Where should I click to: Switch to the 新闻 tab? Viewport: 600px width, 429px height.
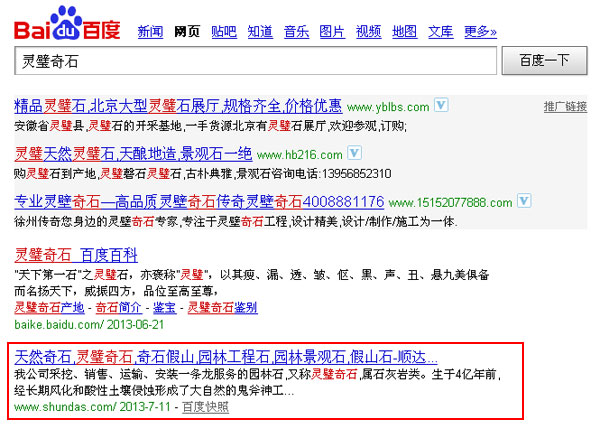150,32
